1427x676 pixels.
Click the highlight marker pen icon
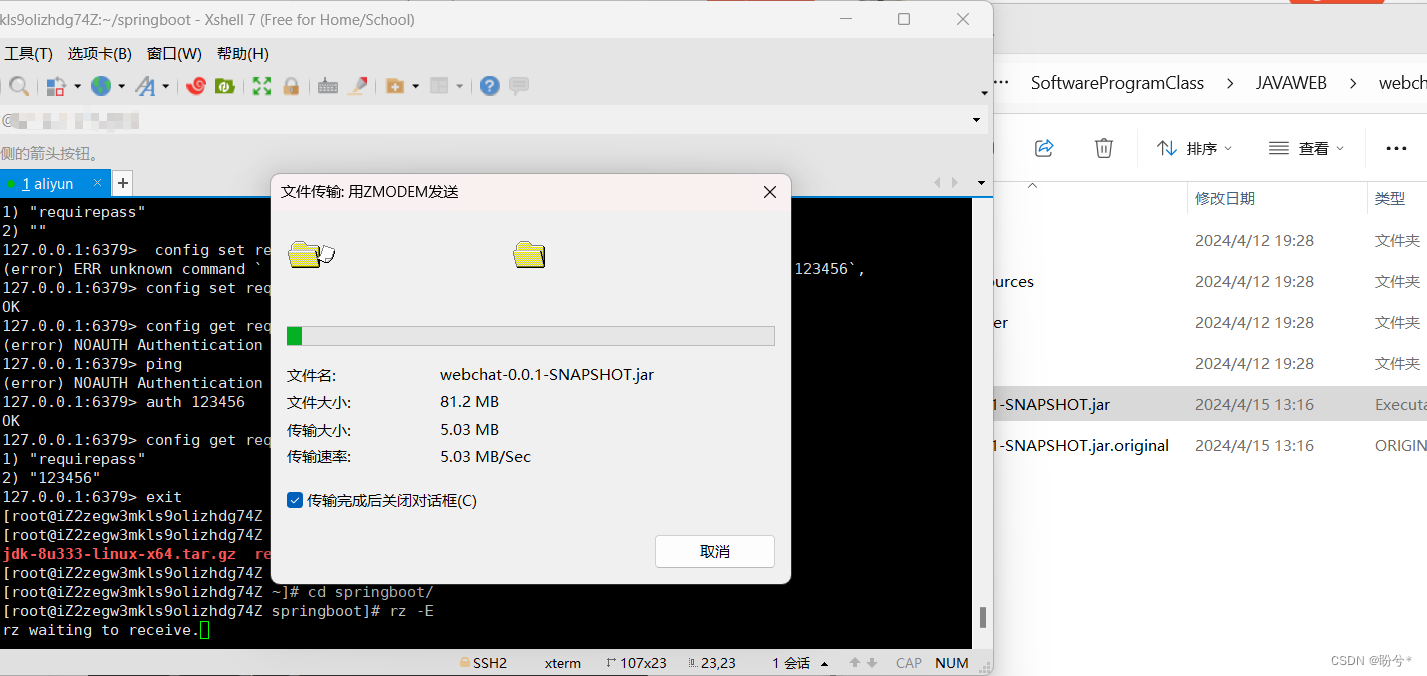click(x=357, y=86)
